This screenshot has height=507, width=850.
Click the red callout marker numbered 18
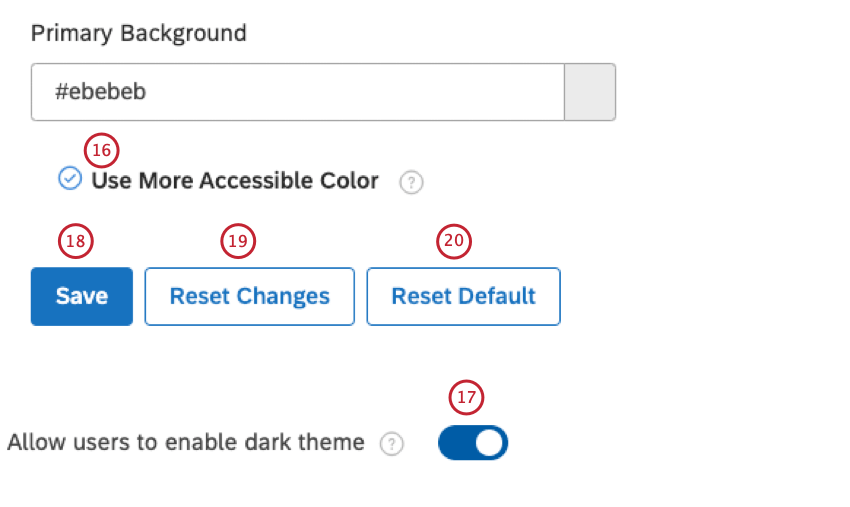click(x=76, y=241)
